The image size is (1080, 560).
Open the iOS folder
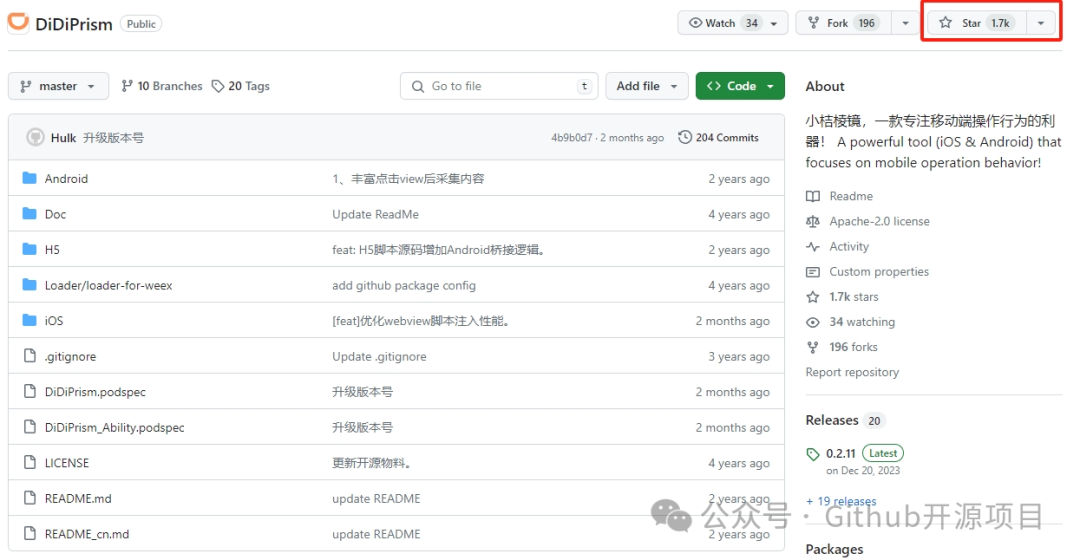(54, 320)
